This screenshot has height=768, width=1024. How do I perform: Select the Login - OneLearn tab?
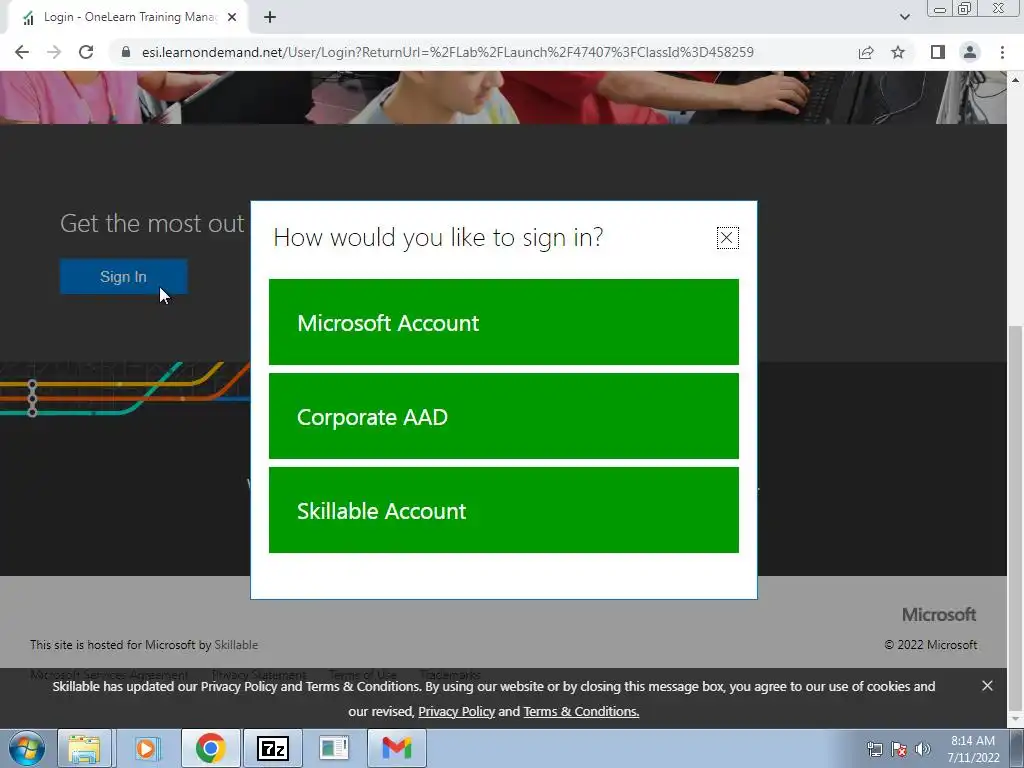pos(128,17)
